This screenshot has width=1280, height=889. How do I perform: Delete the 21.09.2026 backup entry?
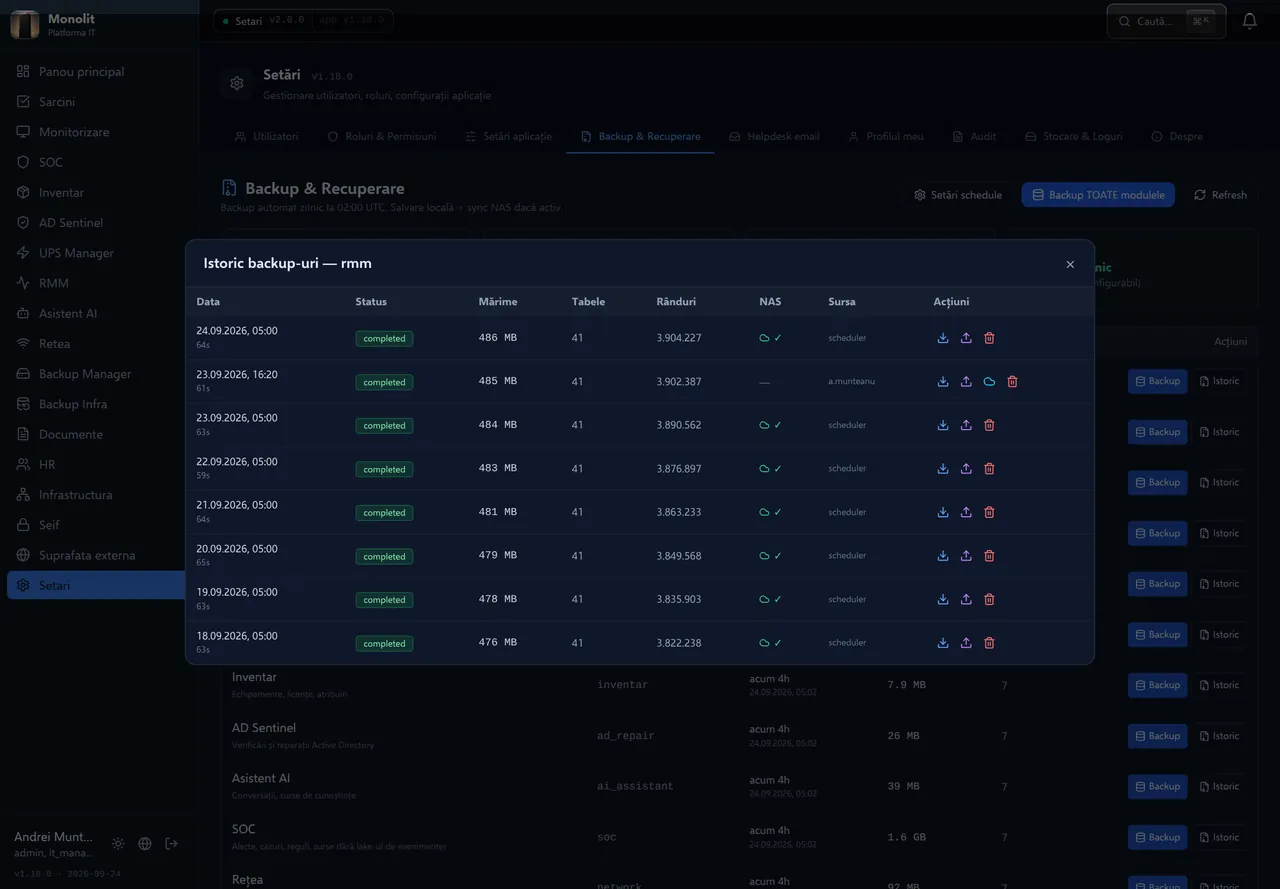pos(989,512)
